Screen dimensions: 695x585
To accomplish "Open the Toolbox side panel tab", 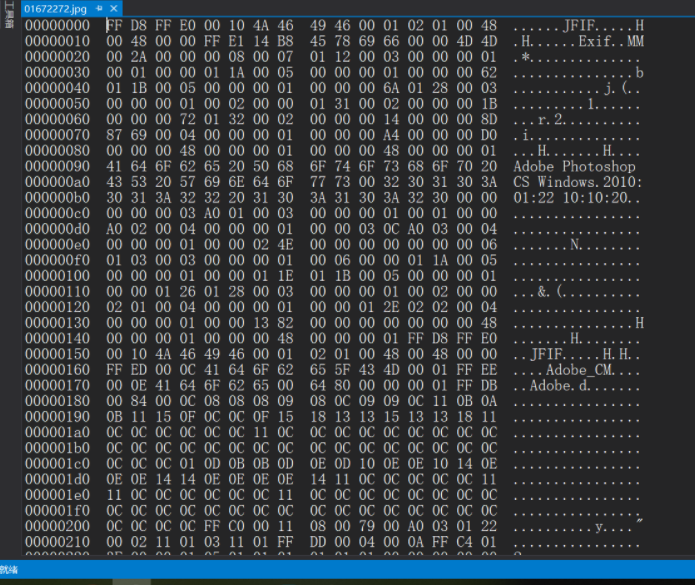I will coord(8,15).
